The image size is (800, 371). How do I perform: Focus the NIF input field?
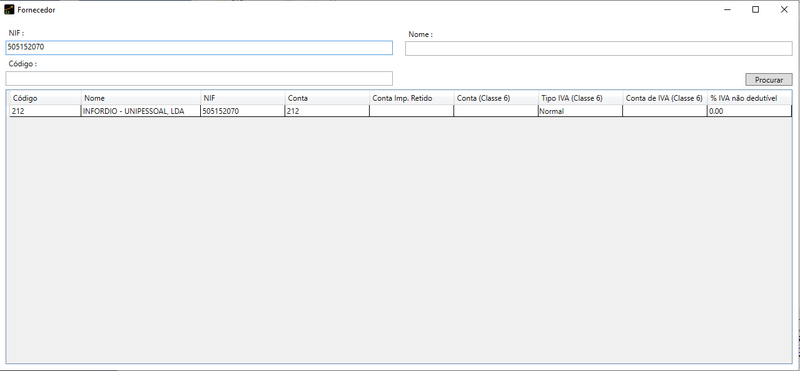coord(199,48)
